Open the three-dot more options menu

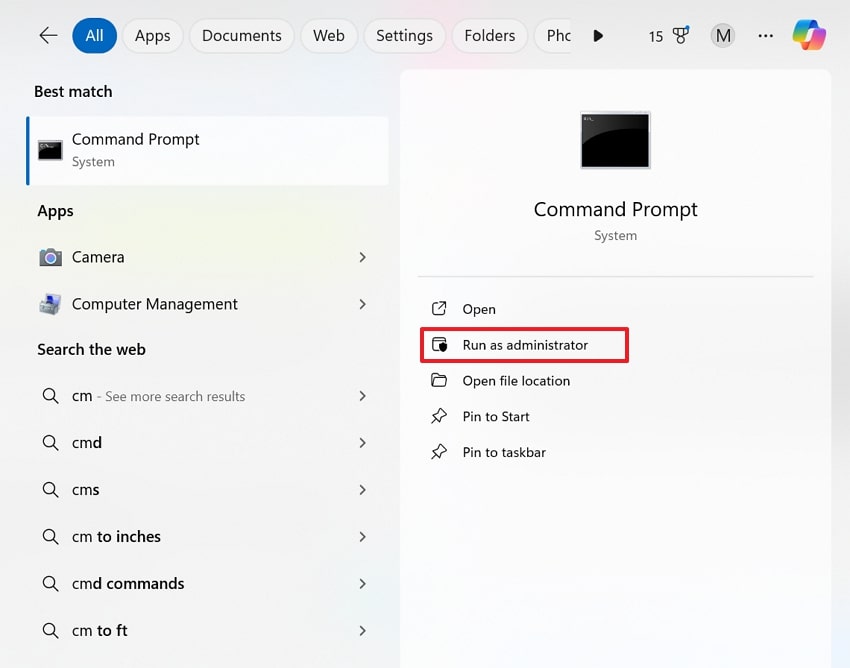pos(765,36)
